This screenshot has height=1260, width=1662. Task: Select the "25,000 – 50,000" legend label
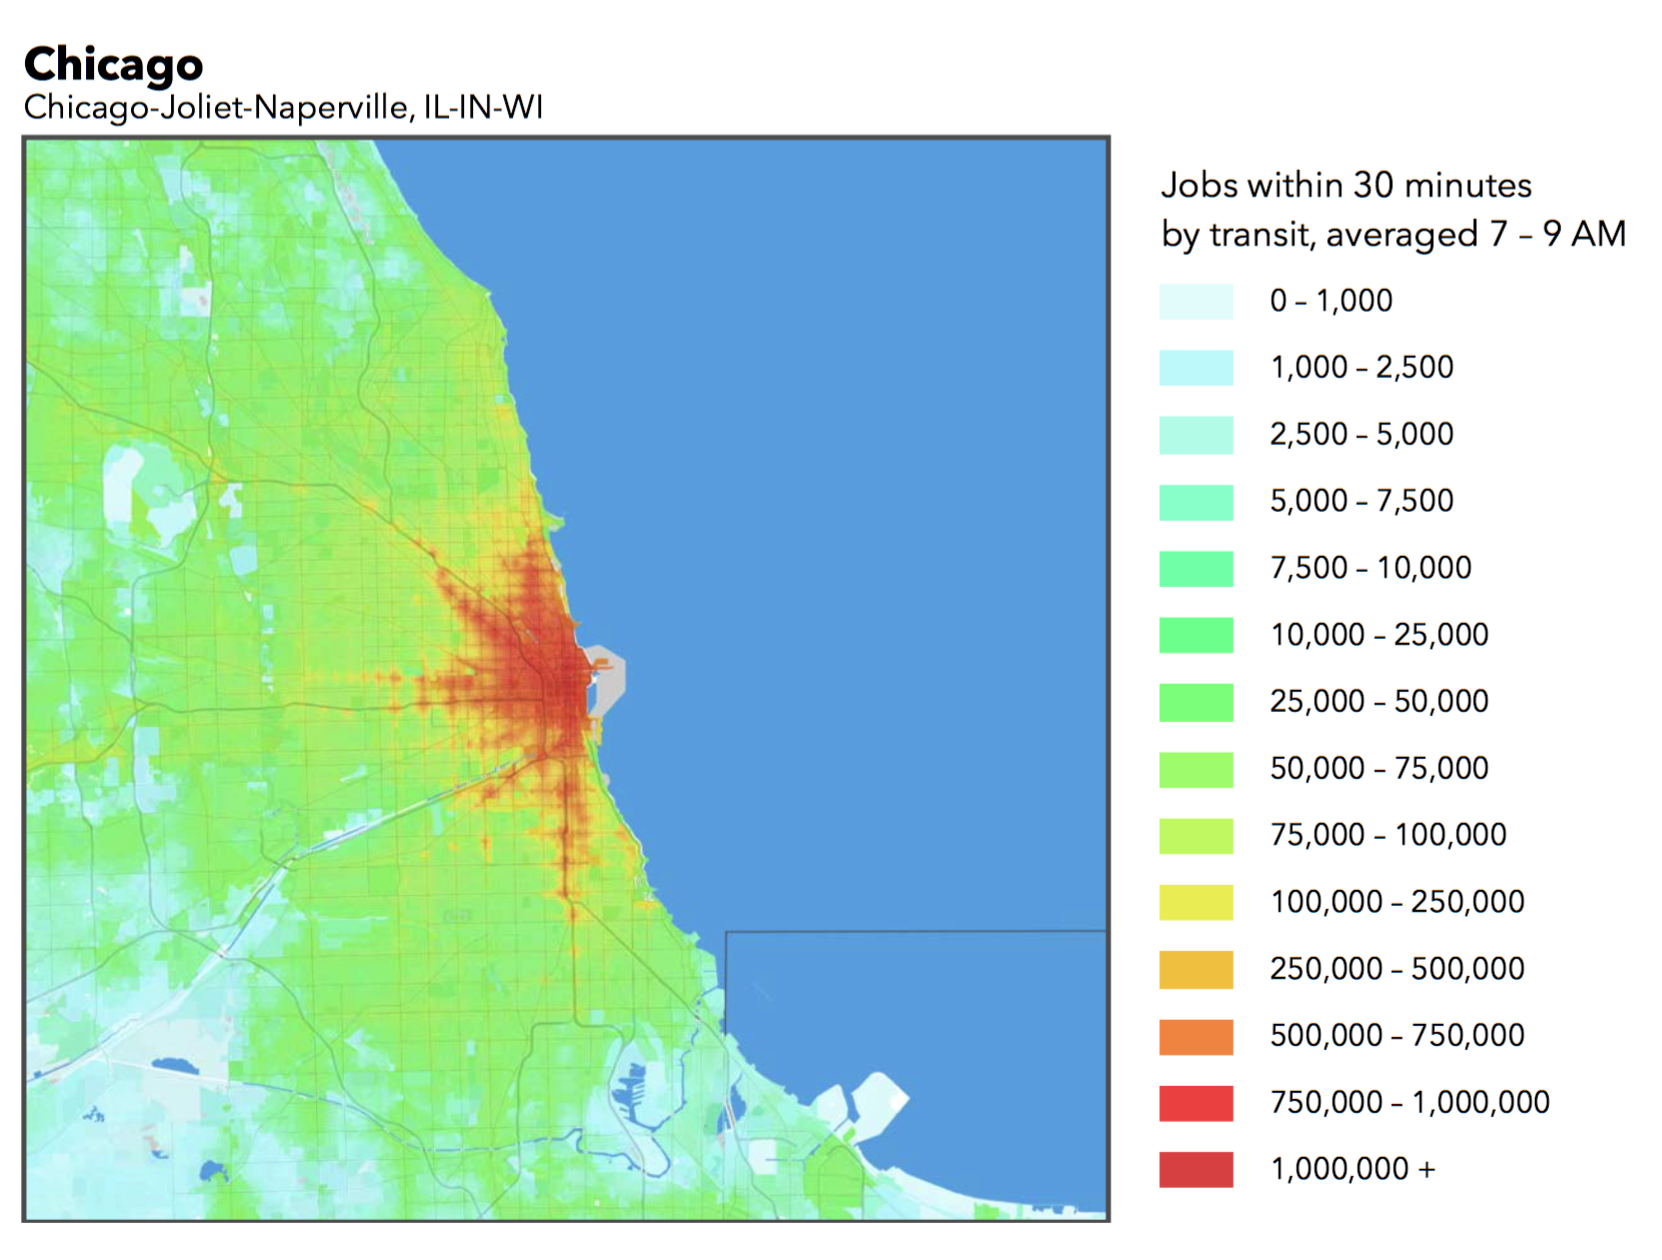[1378, 701]
